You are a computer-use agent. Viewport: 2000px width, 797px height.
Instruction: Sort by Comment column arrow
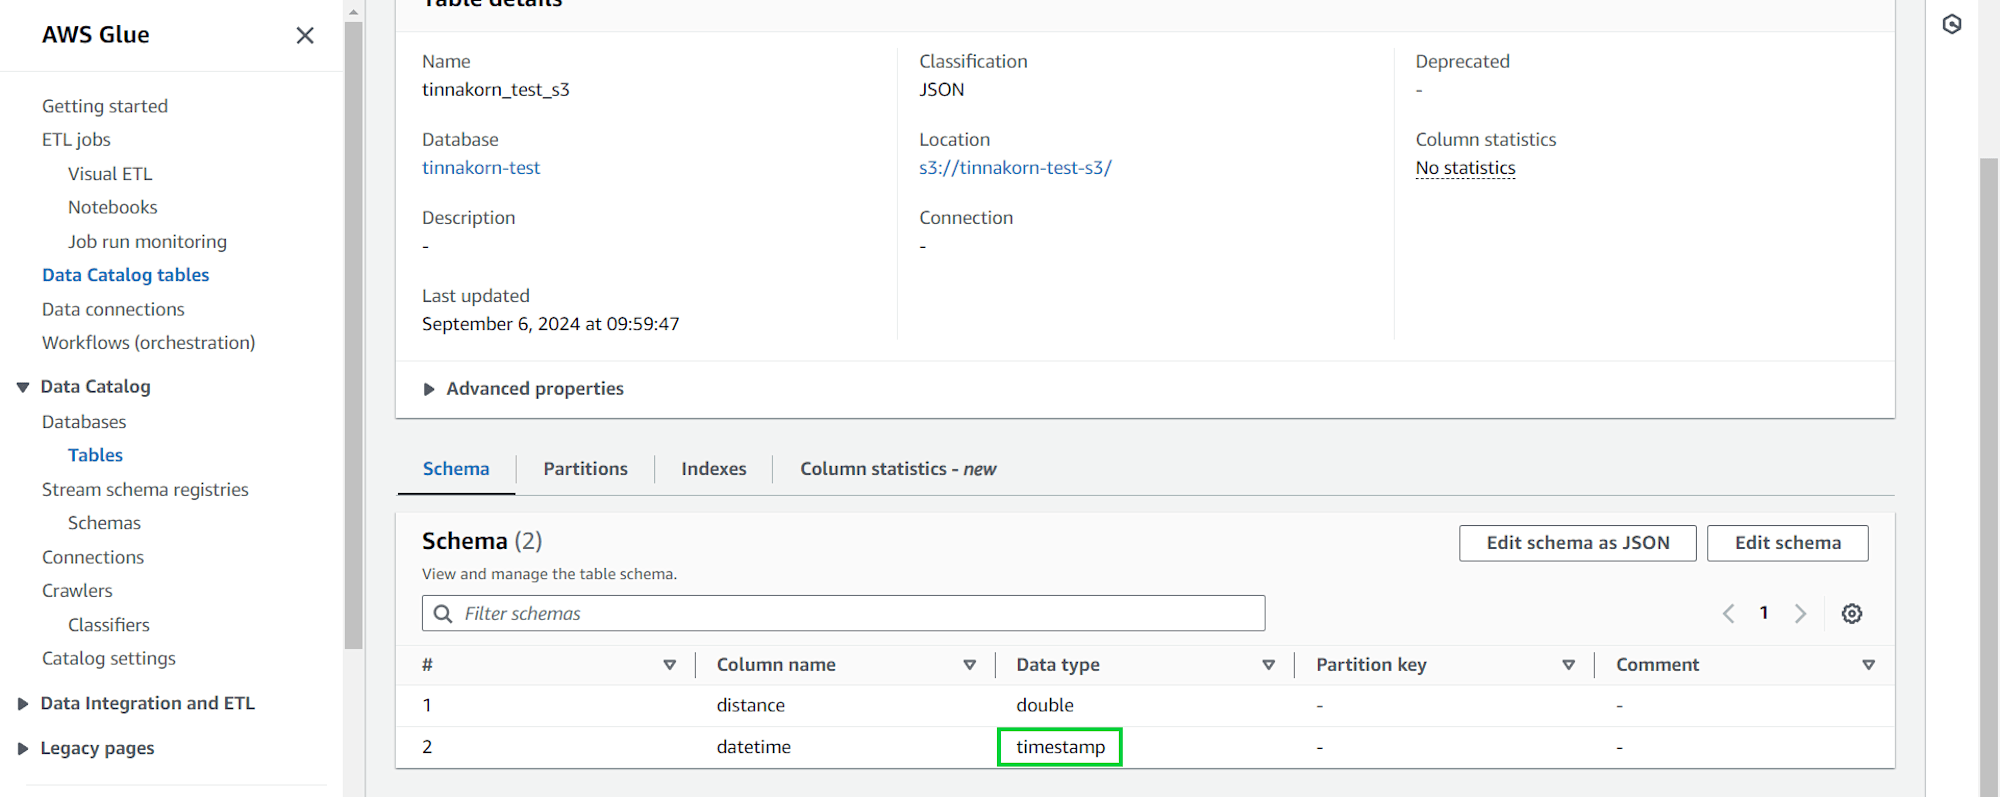tap(1868, 665)
